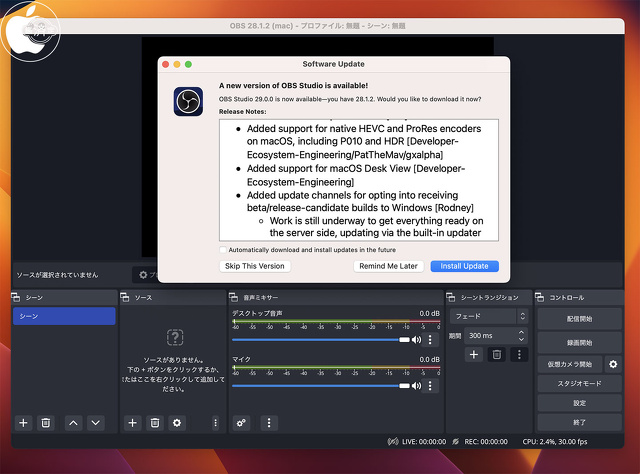Add a new scene with plus button
640x474 pixels.
tap(23, 423)
